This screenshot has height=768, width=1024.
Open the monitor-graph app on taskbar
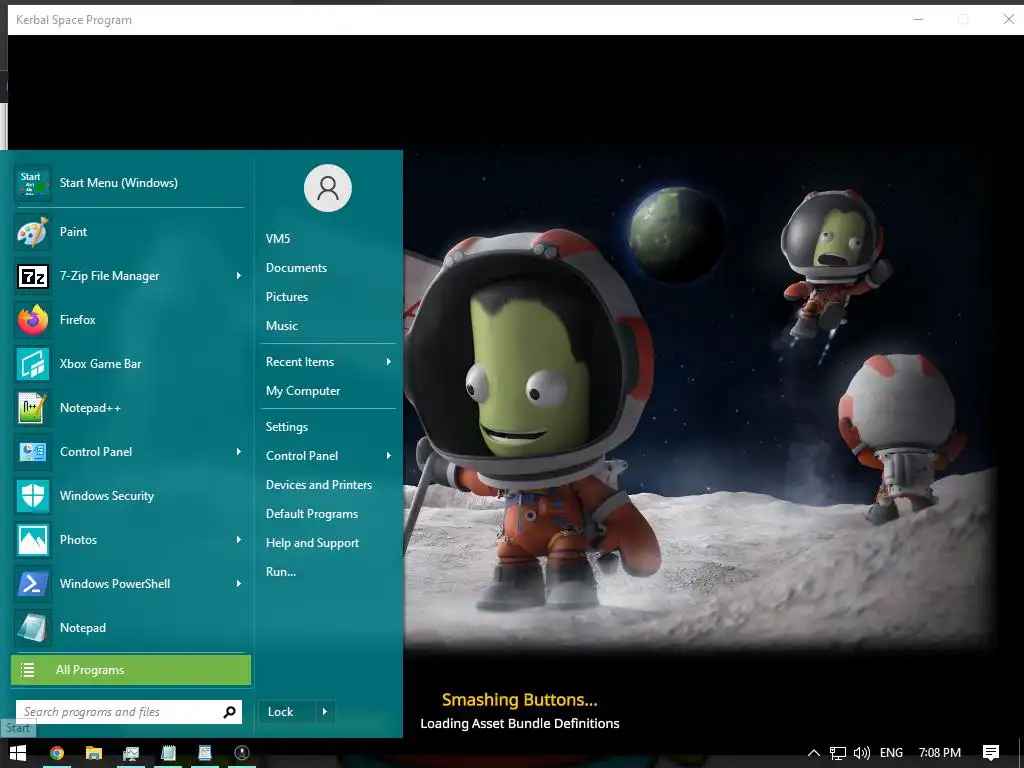coord(131,753)
